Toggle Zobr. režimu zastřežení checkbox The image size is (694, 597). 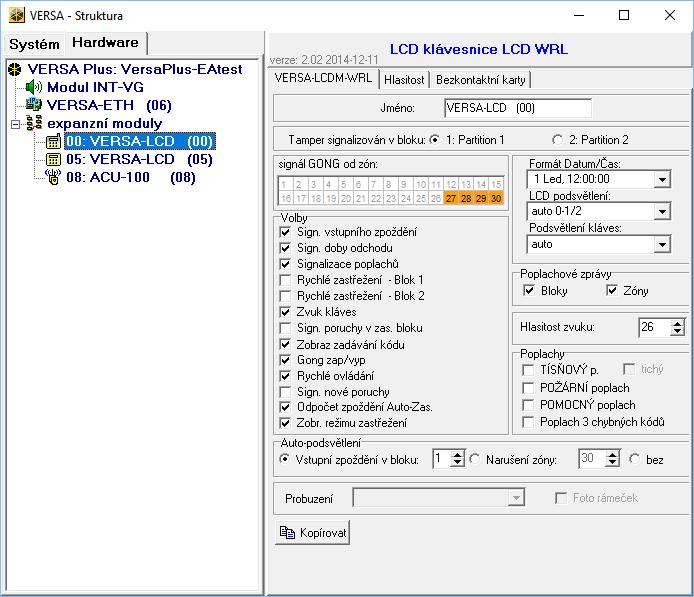[x=285, y=423]
